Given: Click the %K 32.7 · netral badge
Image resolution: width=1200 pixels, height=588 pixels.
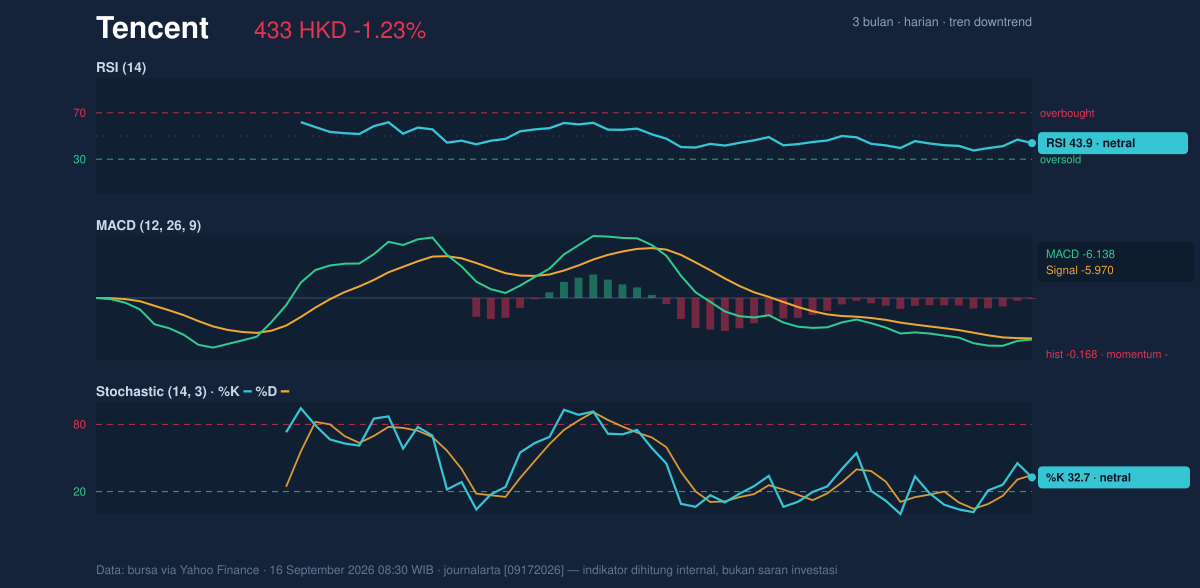Looking at the screenshot, I should tap(1113, 477).
